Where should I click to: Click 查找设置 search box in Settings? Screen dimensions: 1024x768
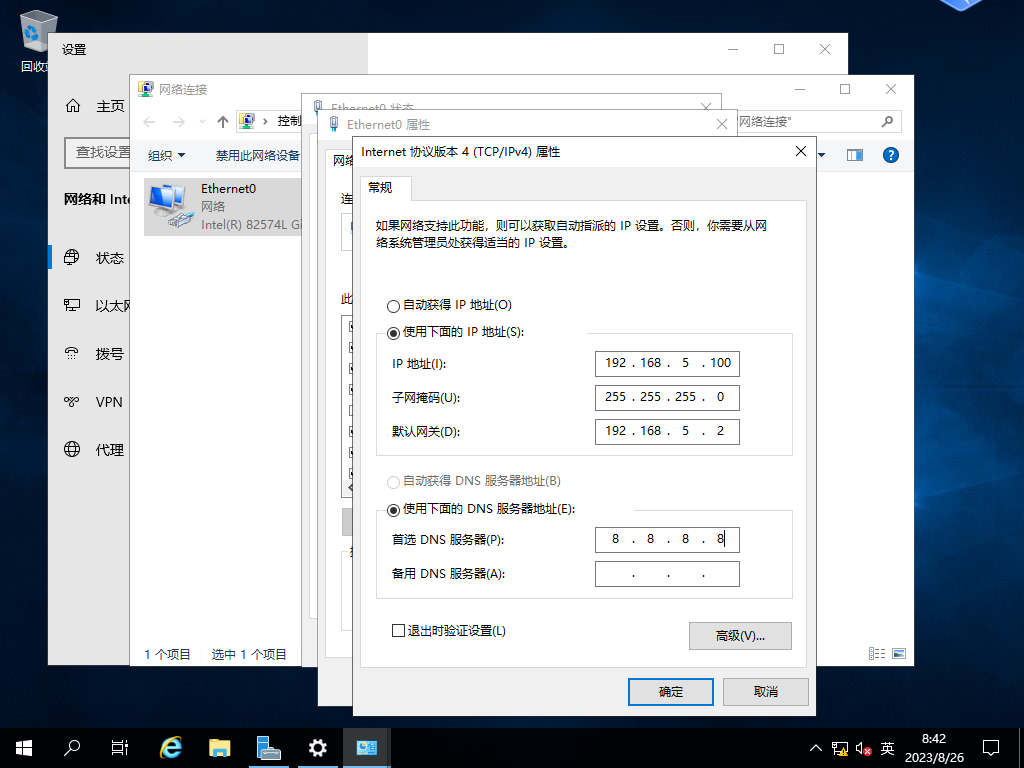click(x=97, y=152)
